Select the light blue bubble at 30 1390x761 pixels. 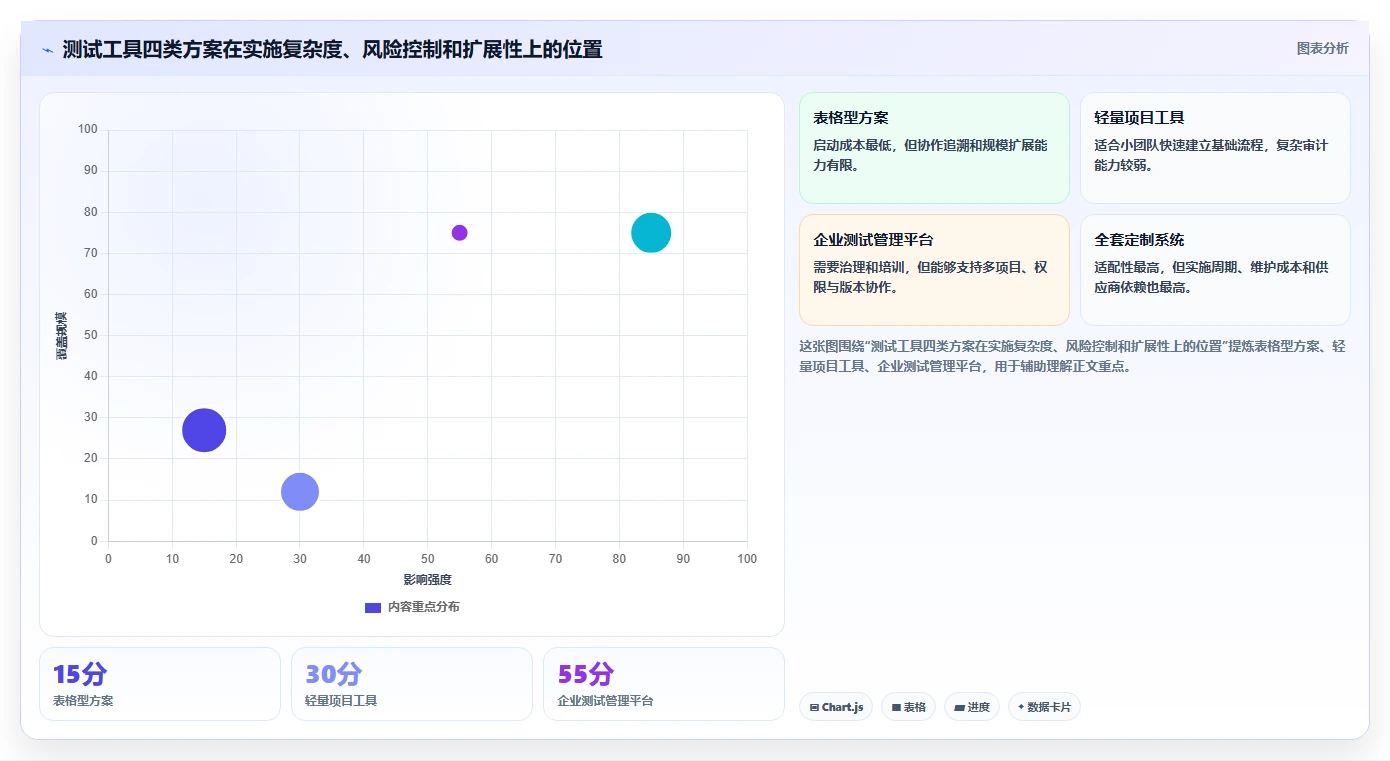click(x=300, y=491)
